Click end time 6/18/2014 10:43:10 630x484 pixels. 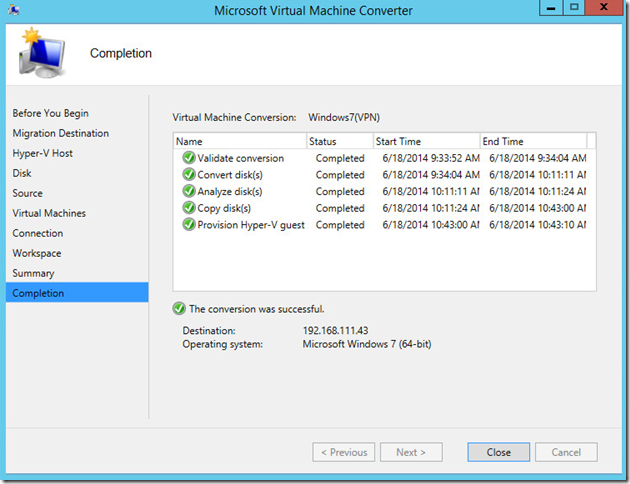coord(537,225)
